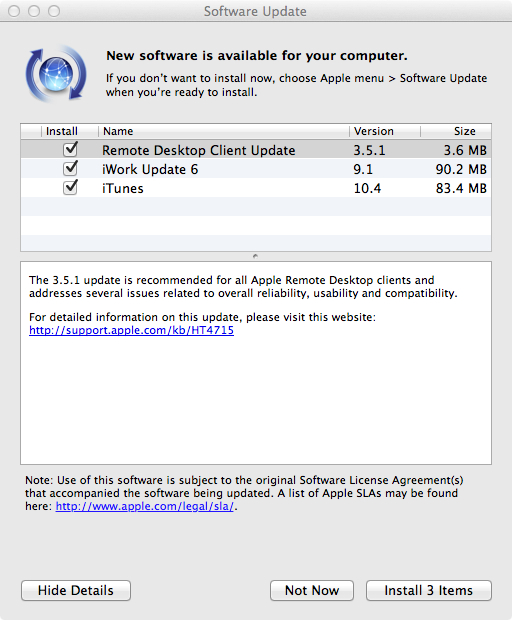512x620 pixels.
Task: Open the Apple legal SLA link
Action: click(145, 506)
